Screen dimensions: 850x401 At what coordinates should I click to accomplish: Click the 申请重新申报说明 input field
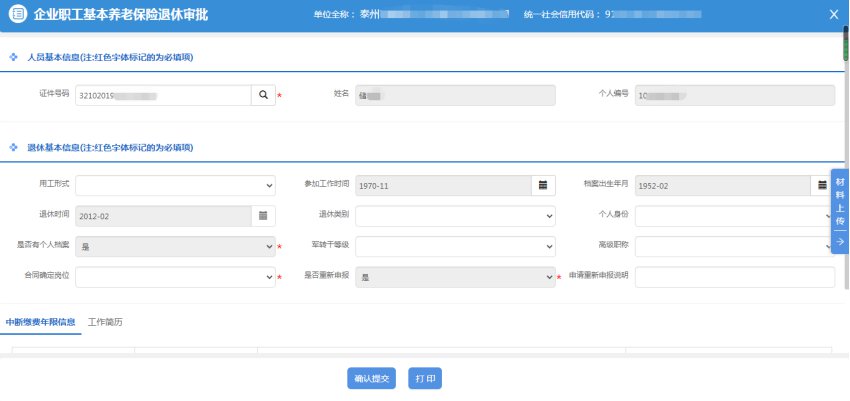735,276
